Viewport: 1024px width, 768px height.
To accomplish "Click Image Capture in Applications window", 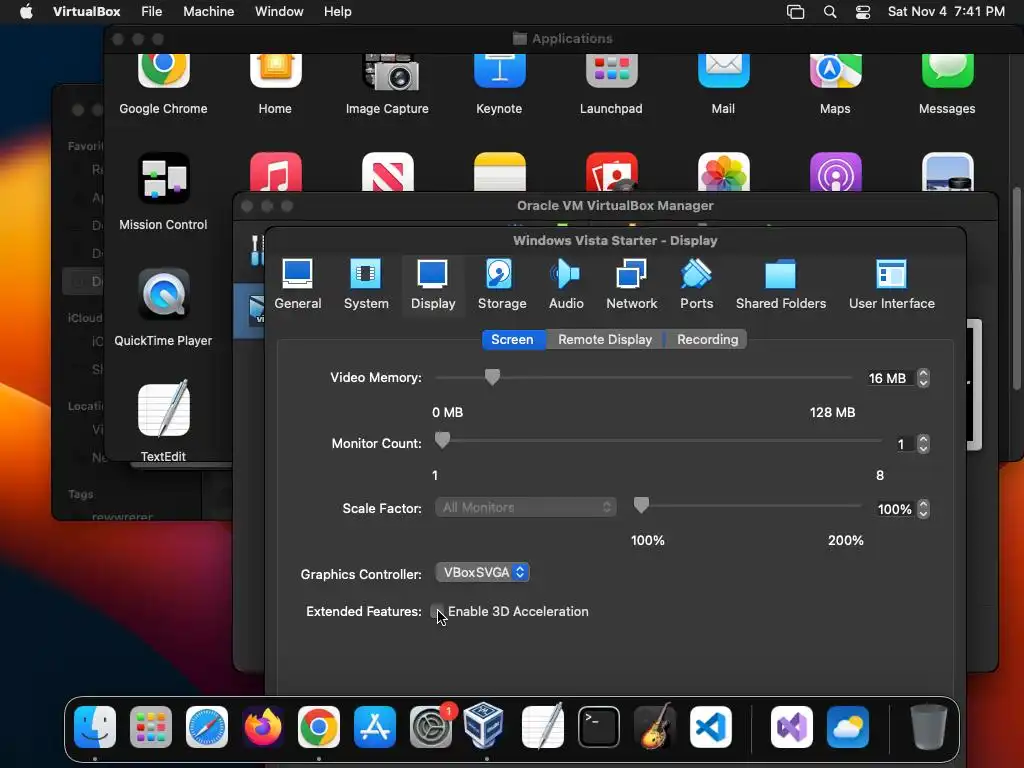I will click(x=387, y=85).
